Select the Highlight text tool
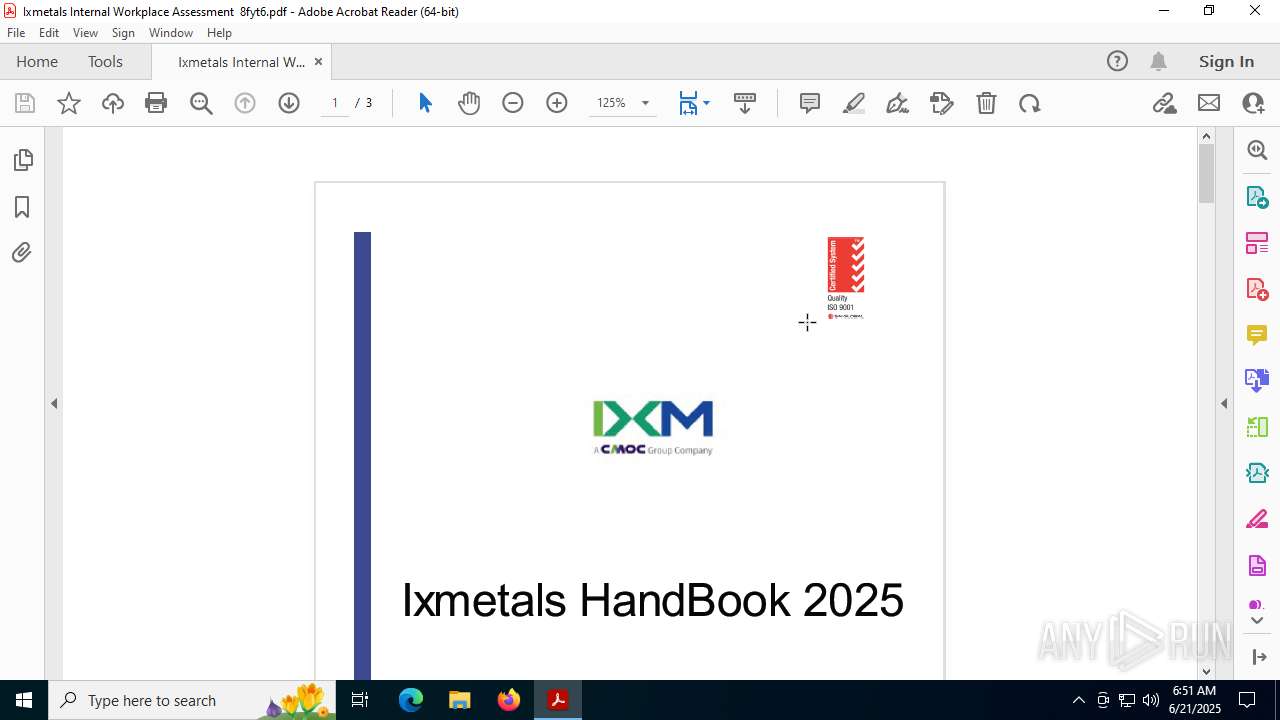 tap(854, 103)
